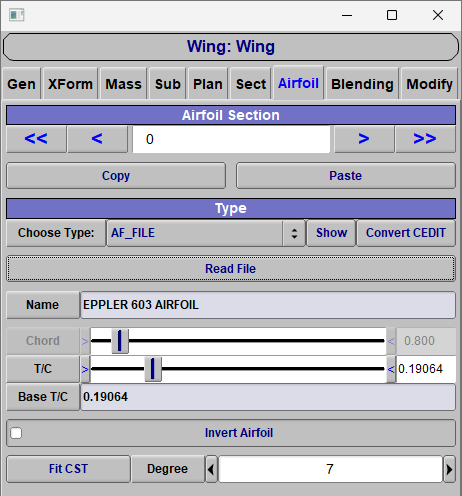The height and width of the screenshot is (496, 462).
Task: Click the dropdown spinner arrows beside AF_FILE
Action: coord(294,233)
